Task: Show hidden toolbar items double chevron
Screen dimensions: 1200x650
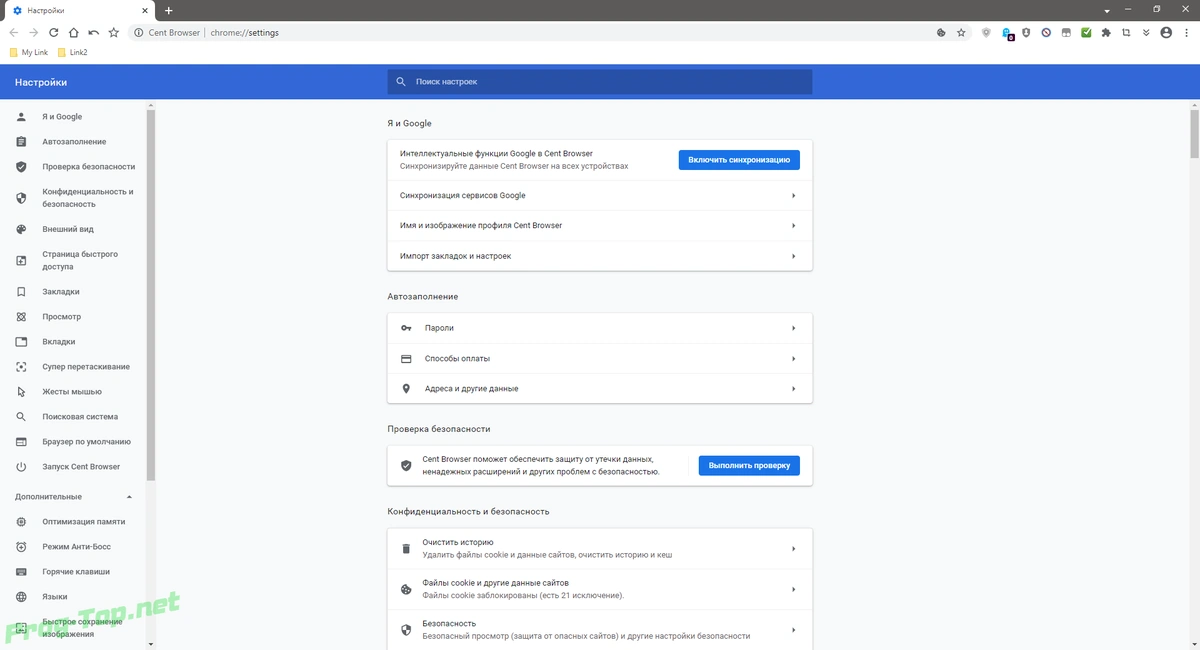Action: tap(1146, 32)
